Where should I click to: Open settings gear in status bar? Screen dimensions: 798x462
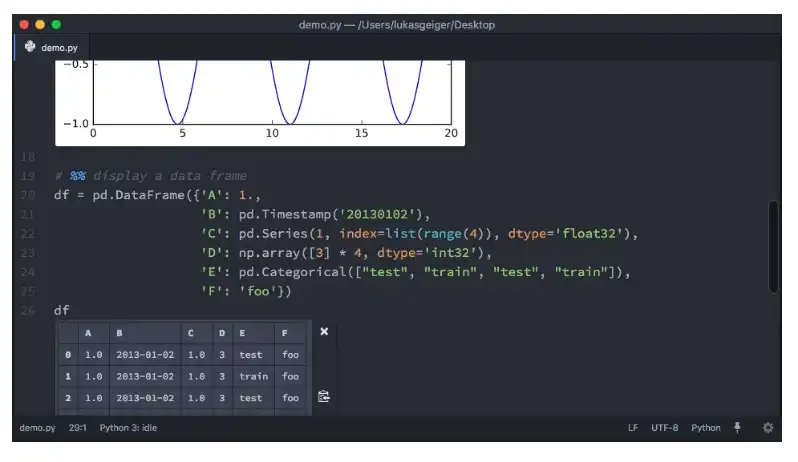click(x=768, y=428)
